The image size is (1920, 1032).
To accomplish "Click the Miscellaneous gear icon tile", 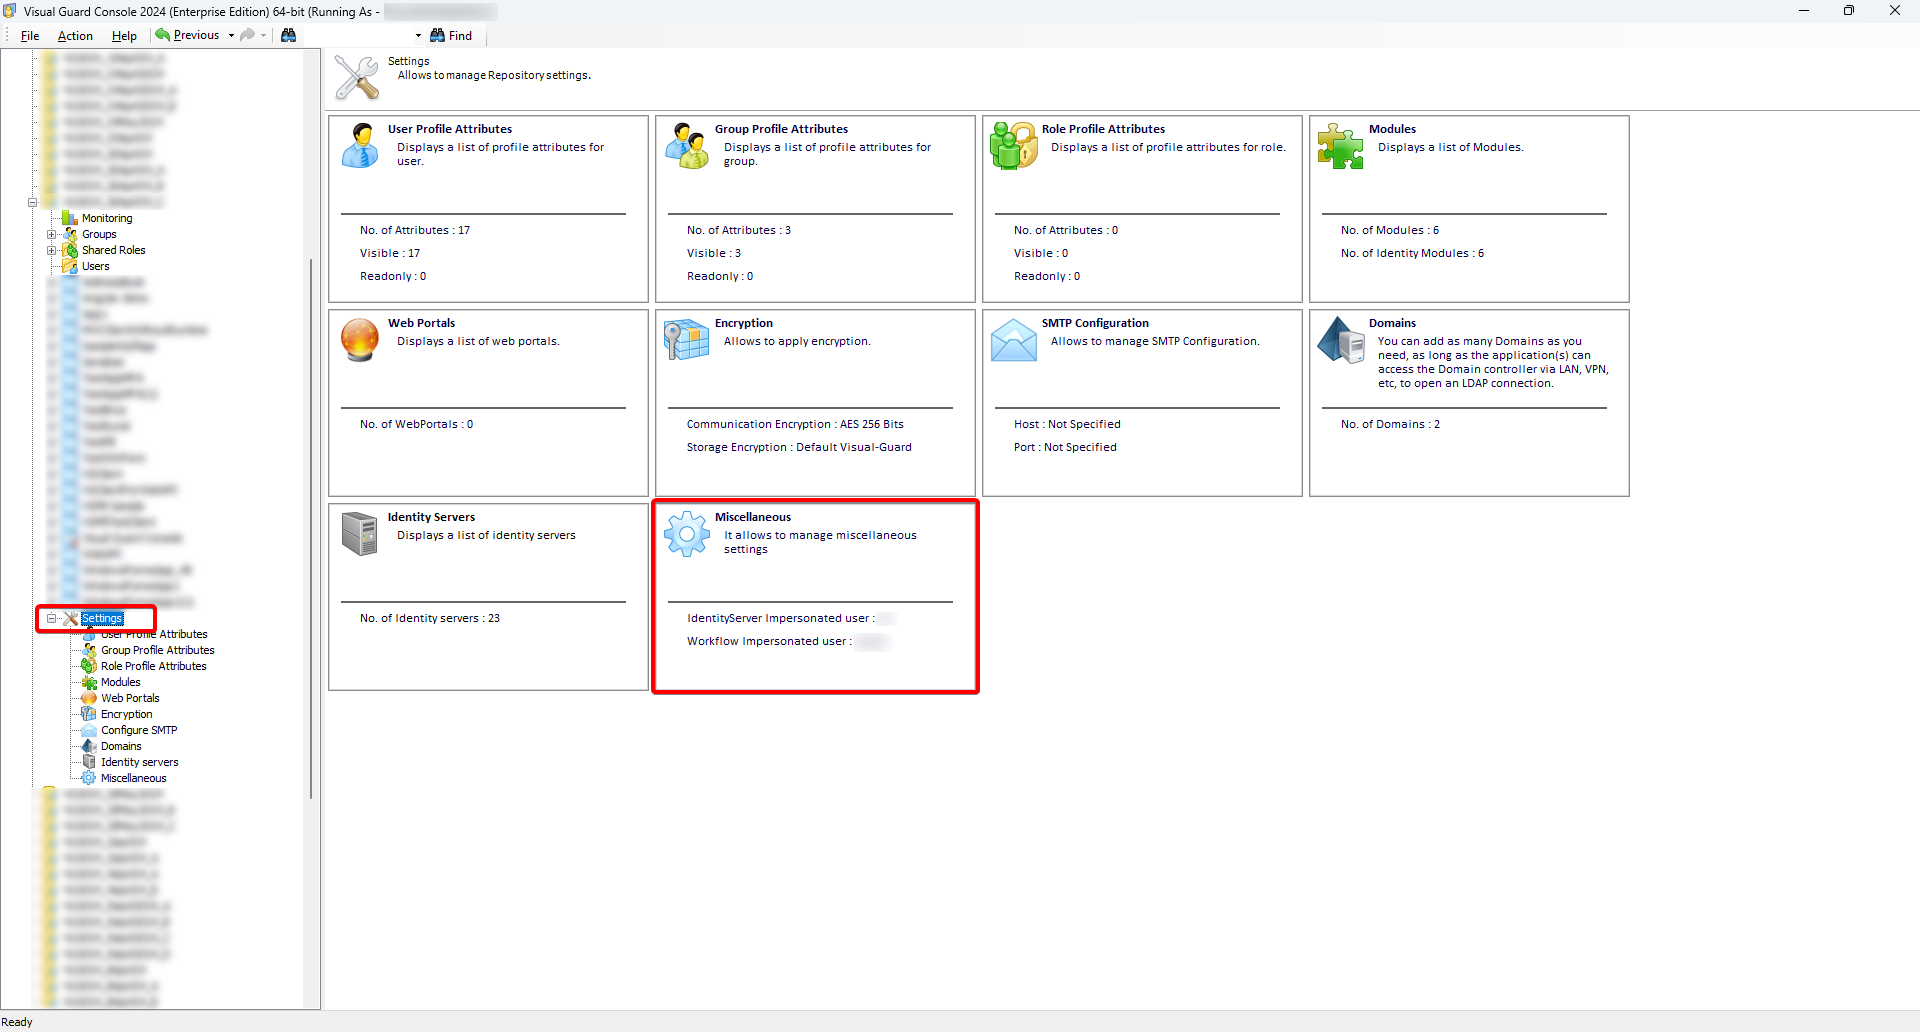I will 687,534.
